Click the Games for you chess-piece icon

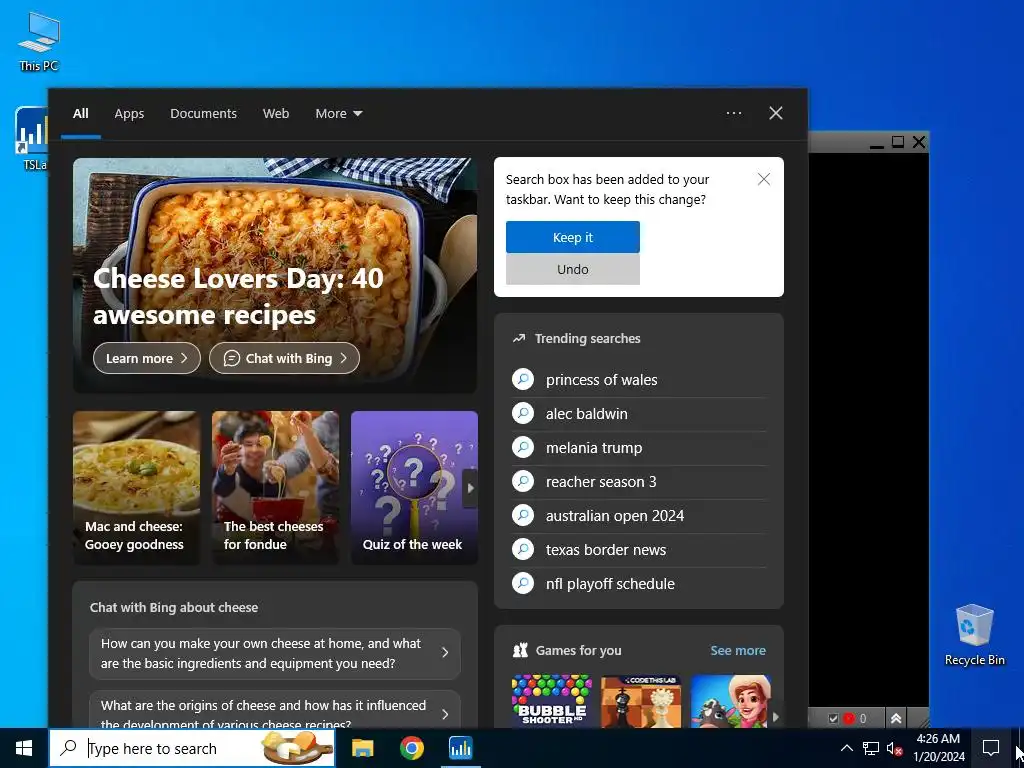(x=520, y=650)
